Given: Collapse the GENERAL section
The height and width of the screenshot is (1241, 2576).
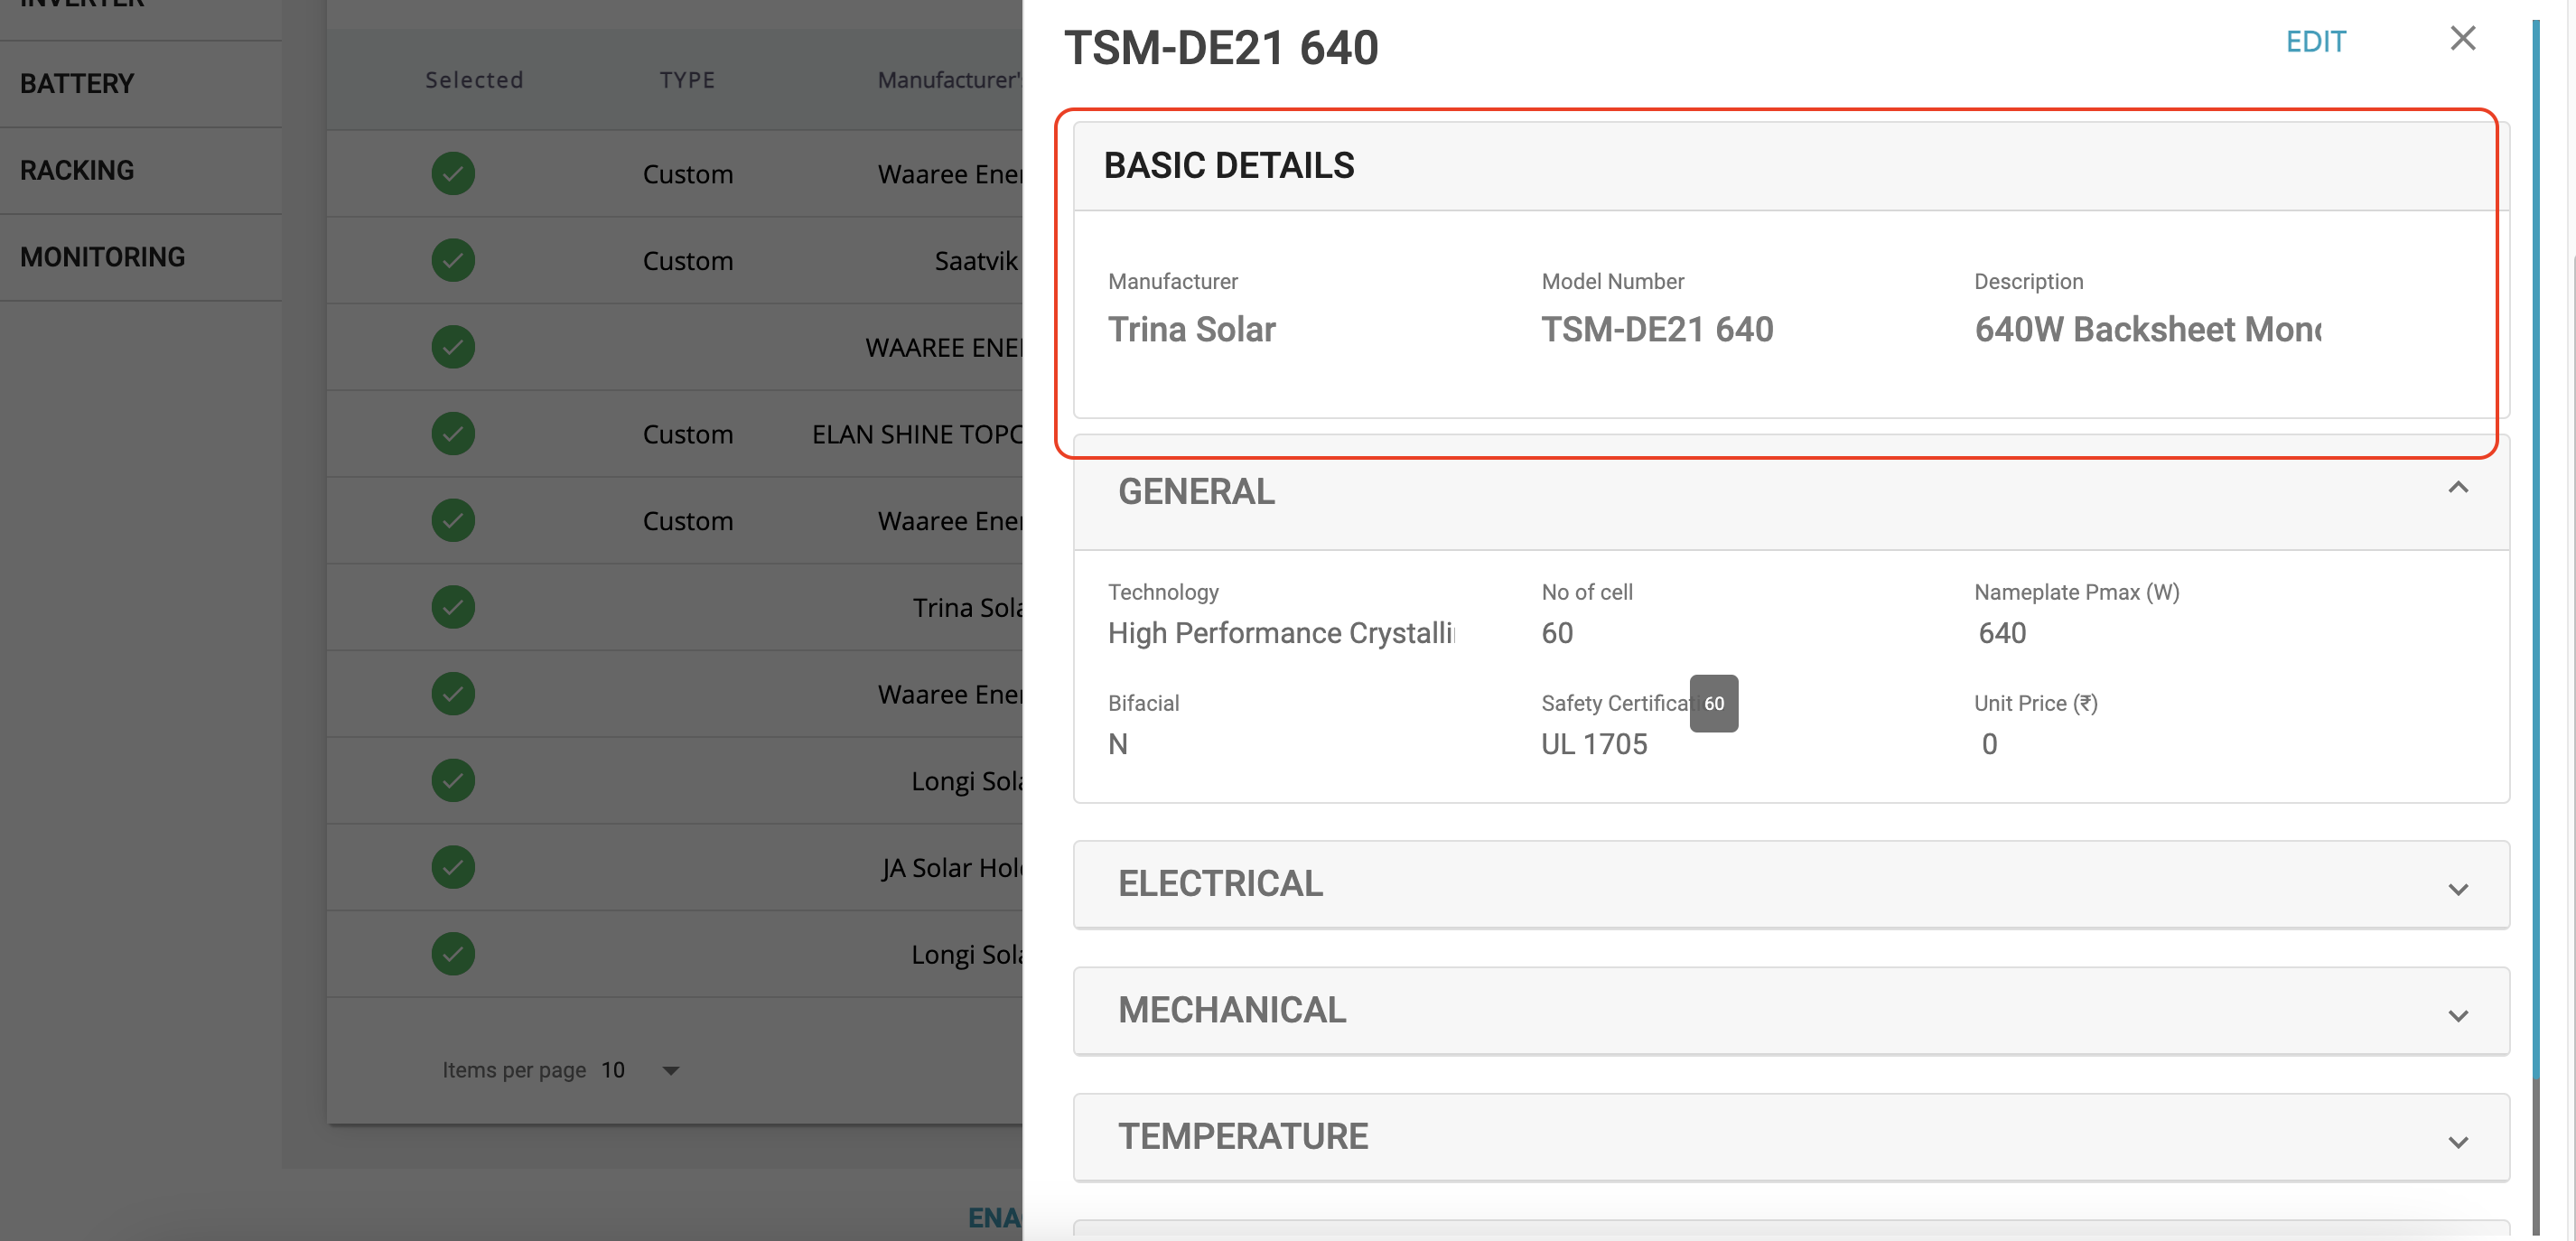Looking at the screenshot, I should tap(2457, 488).
